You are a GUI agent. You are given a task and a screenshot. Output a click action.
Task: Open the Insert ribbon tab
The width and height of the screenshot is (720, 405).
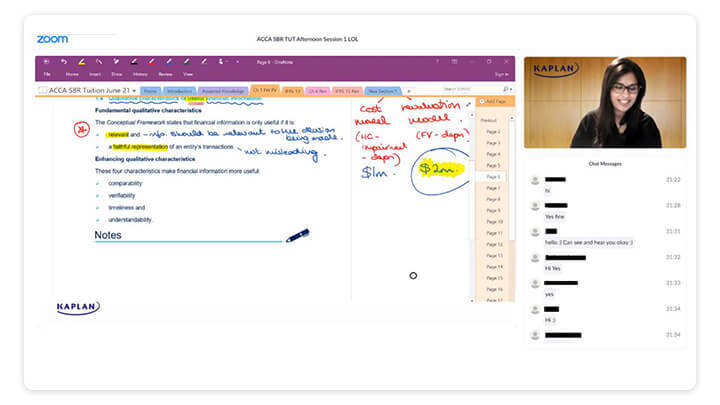pyautogui.click(x=95, y=74)
